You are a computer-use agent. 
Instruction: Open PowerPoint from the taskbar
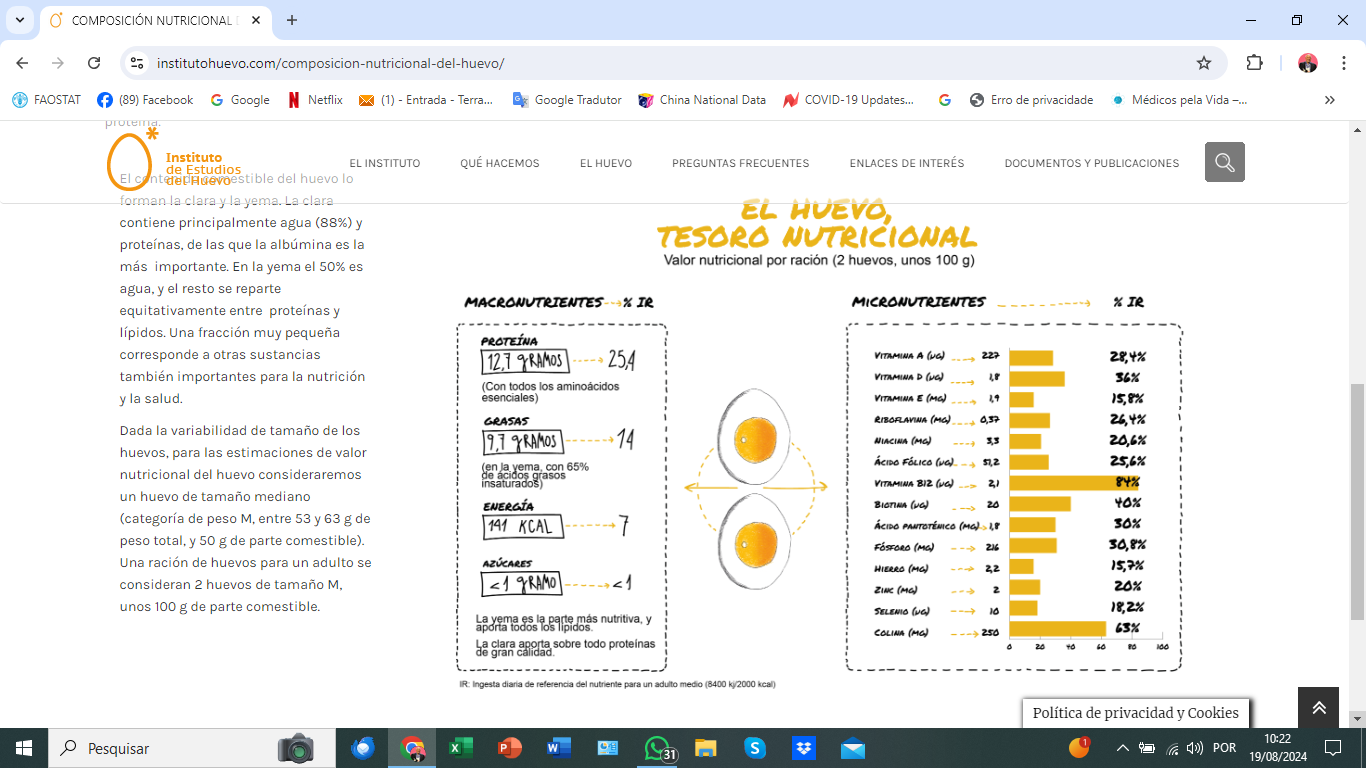point(510,748)
